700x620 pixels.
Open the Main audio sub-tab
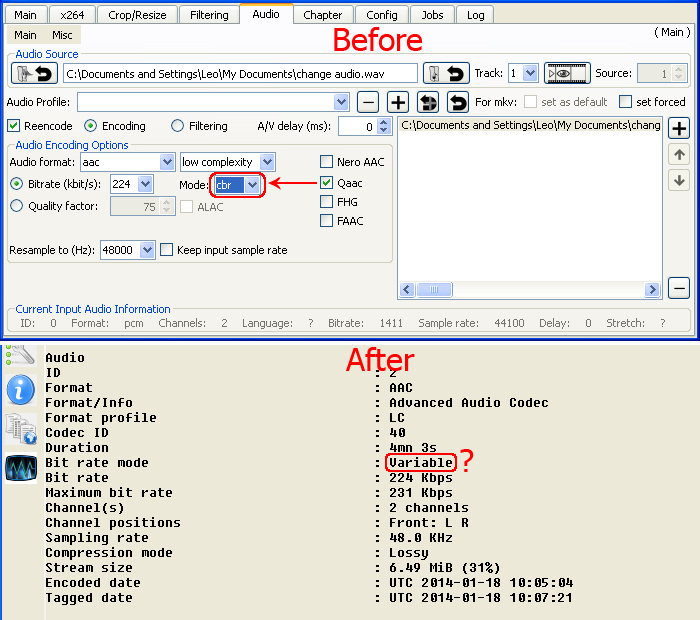[25, 35]
